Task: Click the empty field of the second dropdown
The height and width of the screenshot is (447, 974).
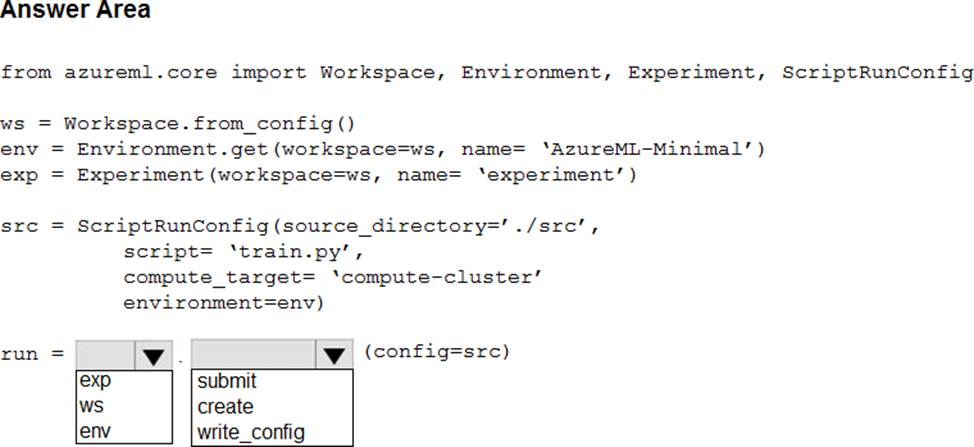Action: [253, 354]
